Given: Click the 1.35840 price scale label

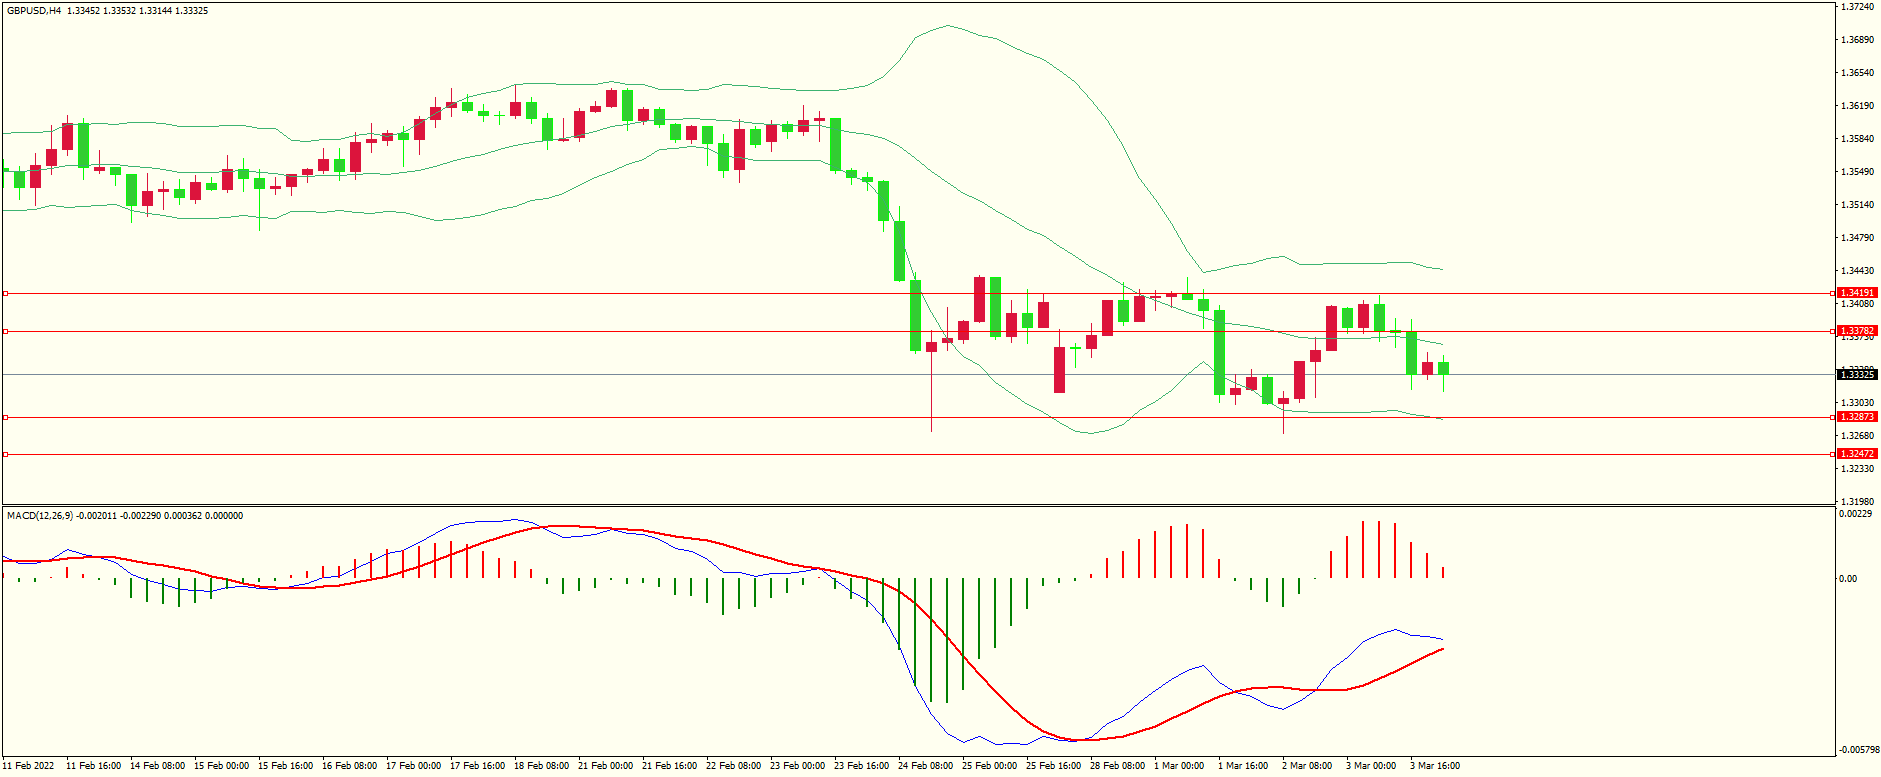Looking at the screenshot, I should [1857, 139].
